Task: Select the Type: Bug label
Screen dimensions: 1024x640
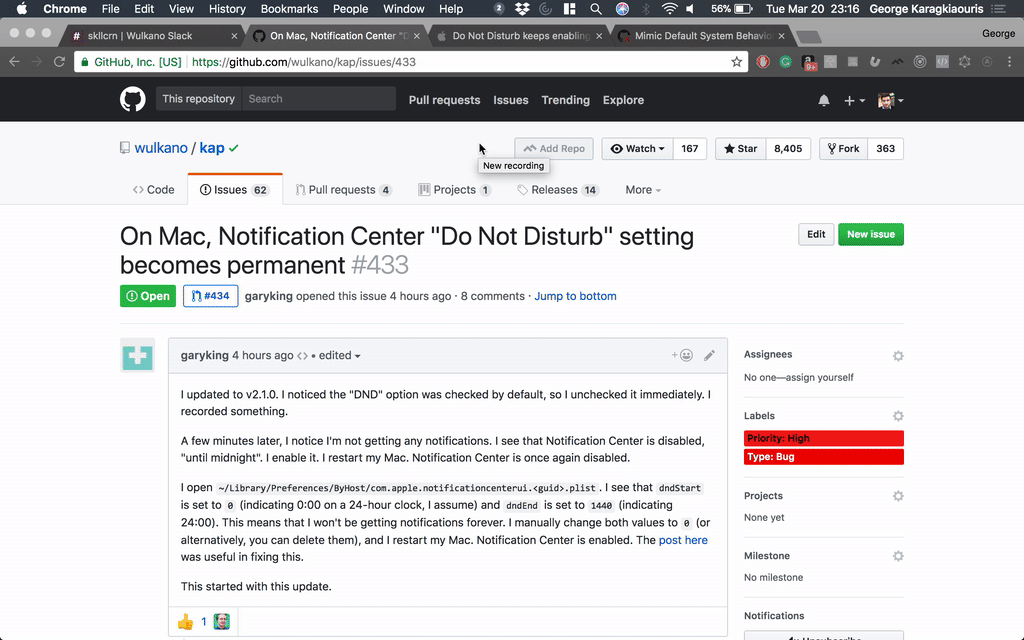Action: pos(824,456)
